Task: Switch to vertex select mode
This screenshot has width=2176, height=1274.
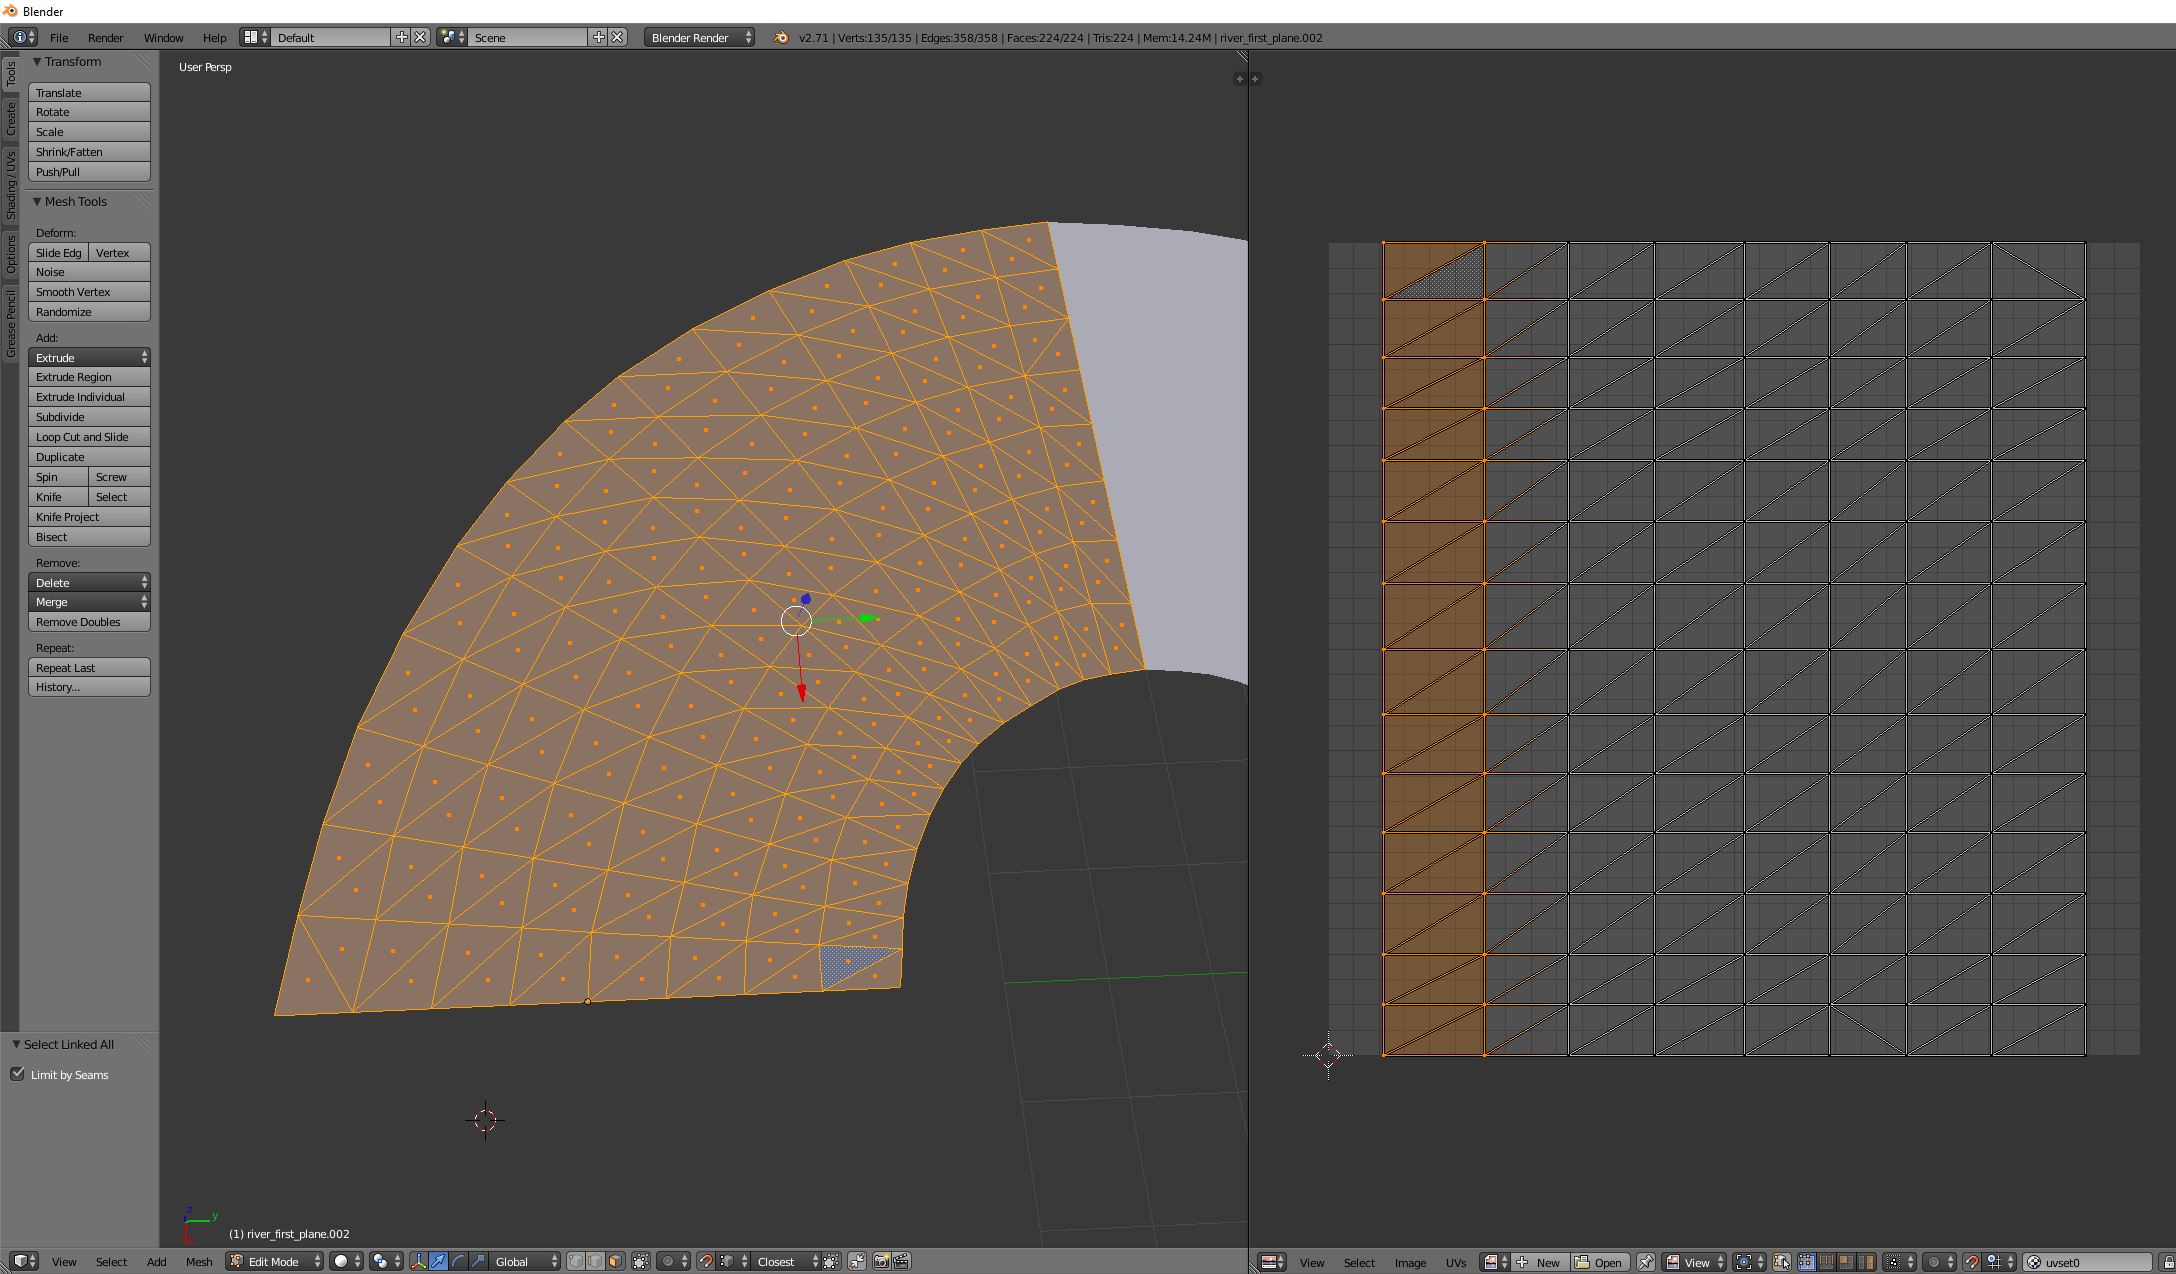Action: [x=576, y=1261]
